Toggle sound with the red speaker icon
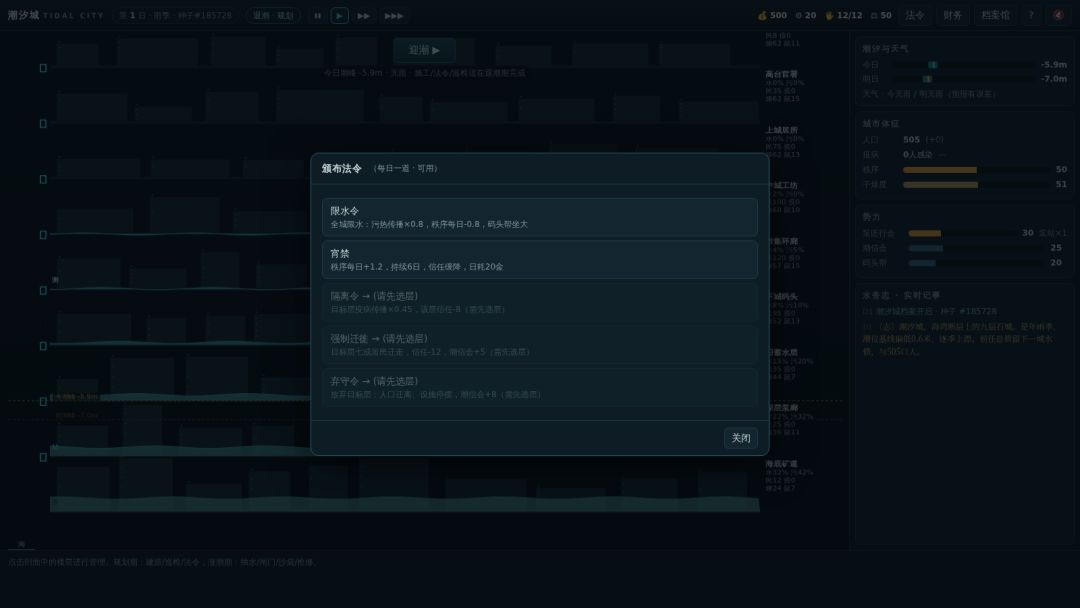The height and width of the screenshot is (608, 1080). pyautogui.click(x=1059, y=15)
